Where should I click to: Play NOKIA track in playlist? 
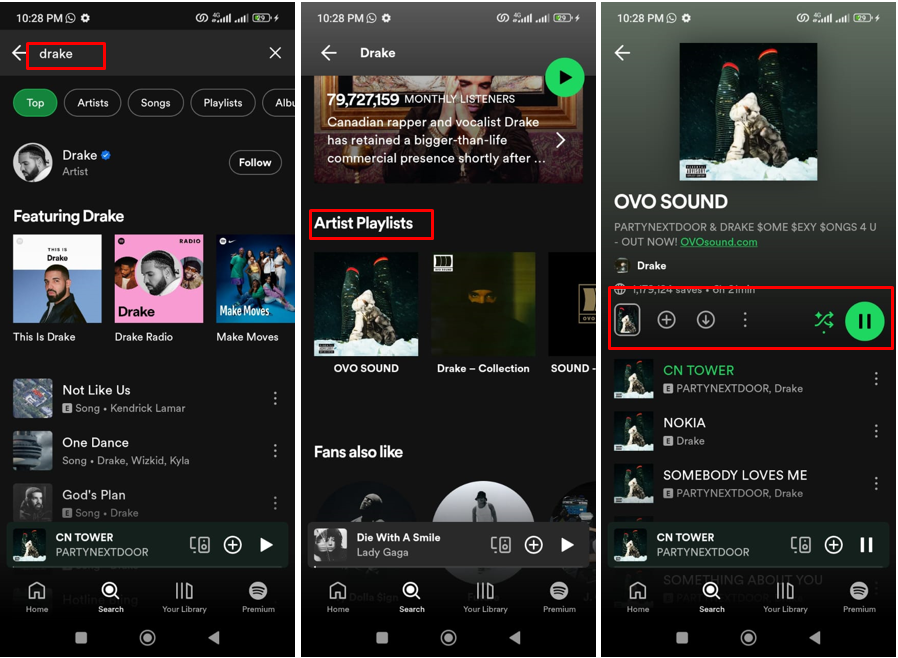point(739,431)
